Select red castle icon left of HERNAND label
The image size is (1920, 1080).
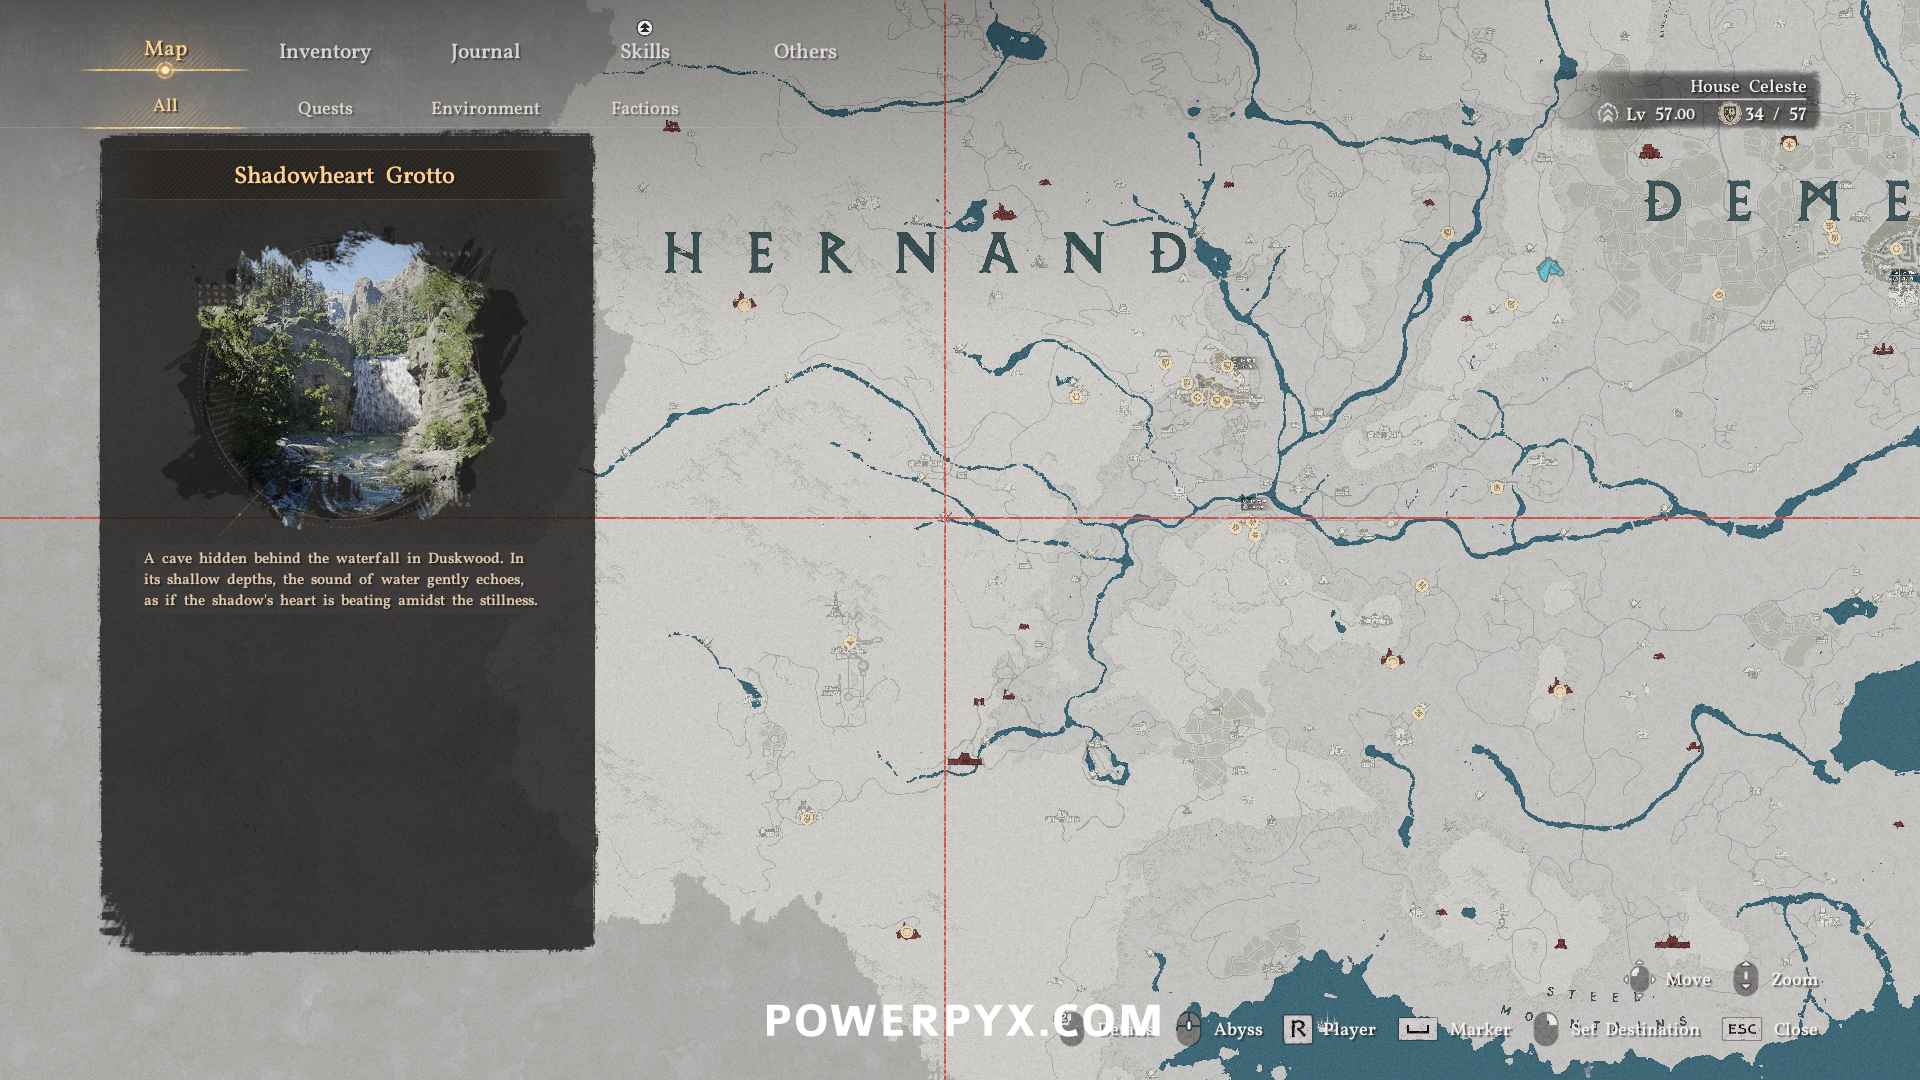pyautogui.click(x=743, y=301)
